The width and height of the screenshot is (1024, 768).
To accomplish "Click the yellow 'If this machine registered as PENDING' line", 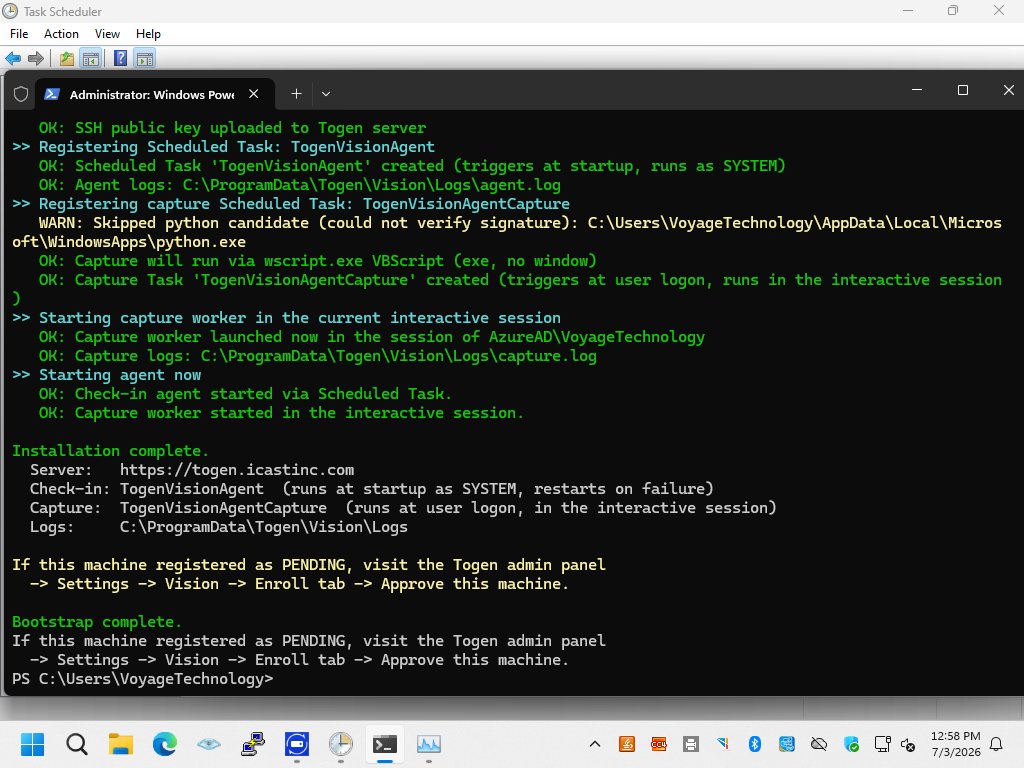I will coord(309,565).
